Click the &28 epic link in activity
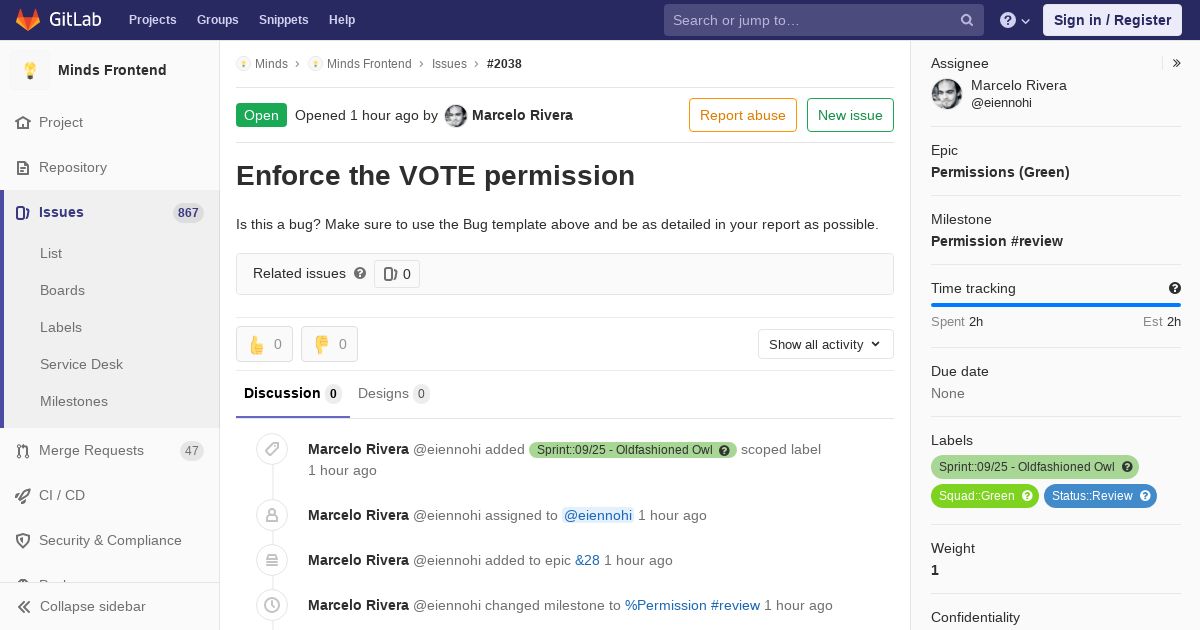1200x630 pixels. [587, 560]
